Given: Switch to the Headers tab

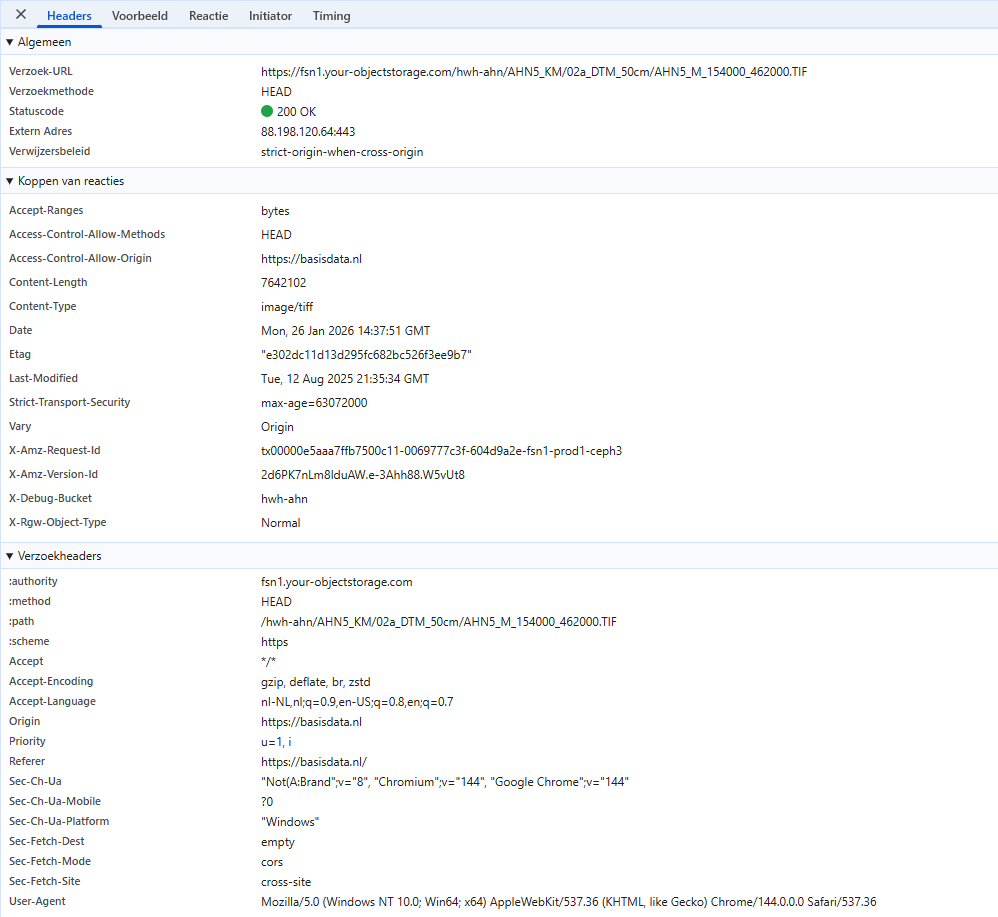Looking at the screenshot, I should tap(69, 16).
